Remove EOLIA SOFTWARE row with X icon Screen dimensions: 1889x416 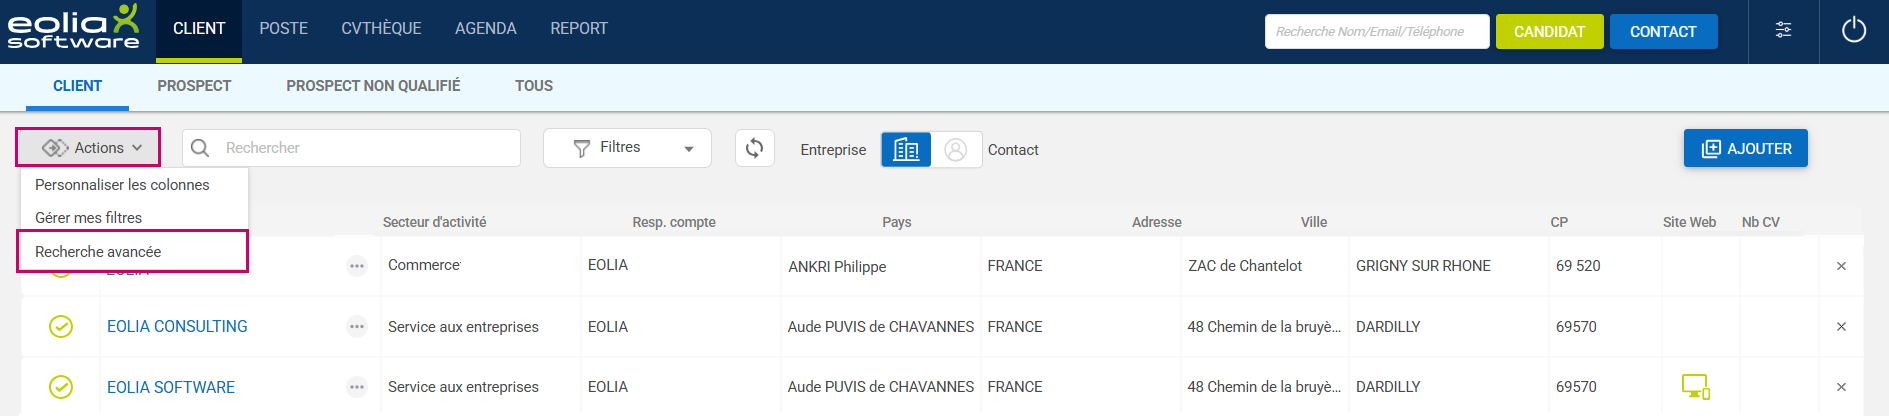[x=1841, y=387]
